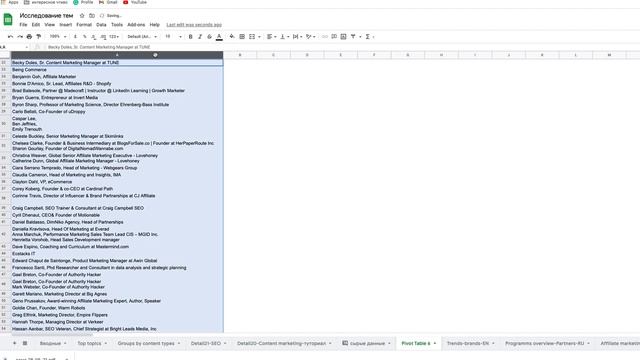This screenshot has width=640, height=360.
Task: Open the merge cells dropdown arrow
Action: (259, 37)
